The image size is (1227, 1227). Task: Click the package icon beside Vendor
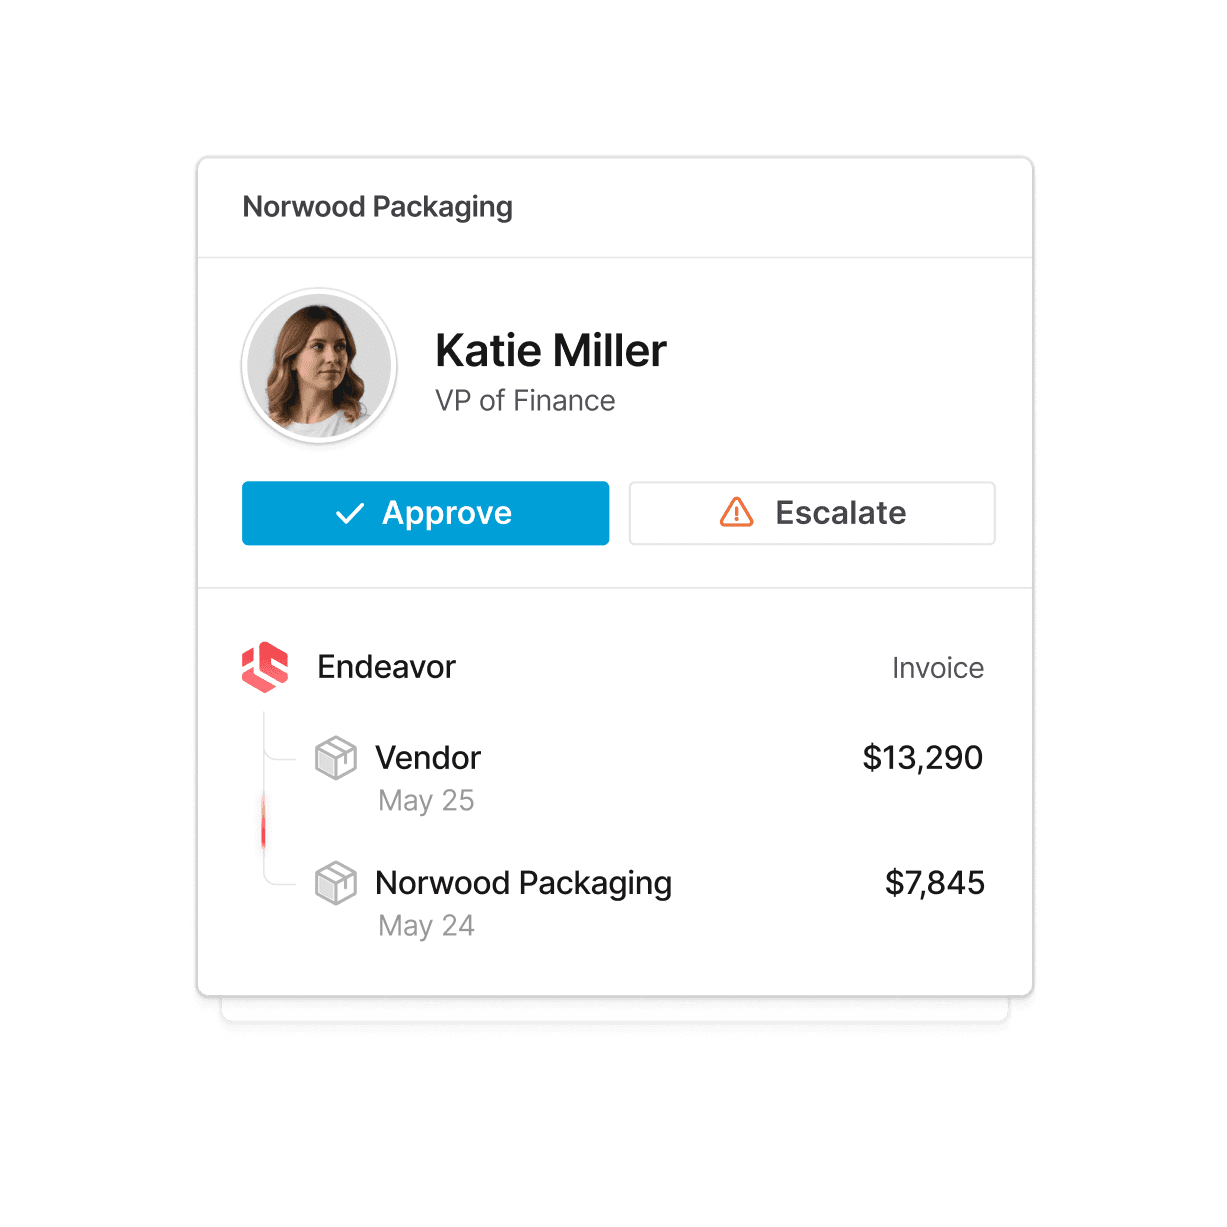click(336, 758)
